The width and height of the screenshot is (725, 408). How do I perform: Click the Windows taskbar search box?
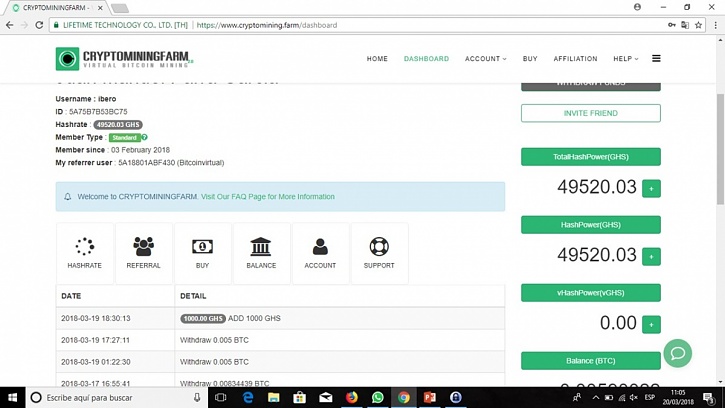tap(110, 398)
